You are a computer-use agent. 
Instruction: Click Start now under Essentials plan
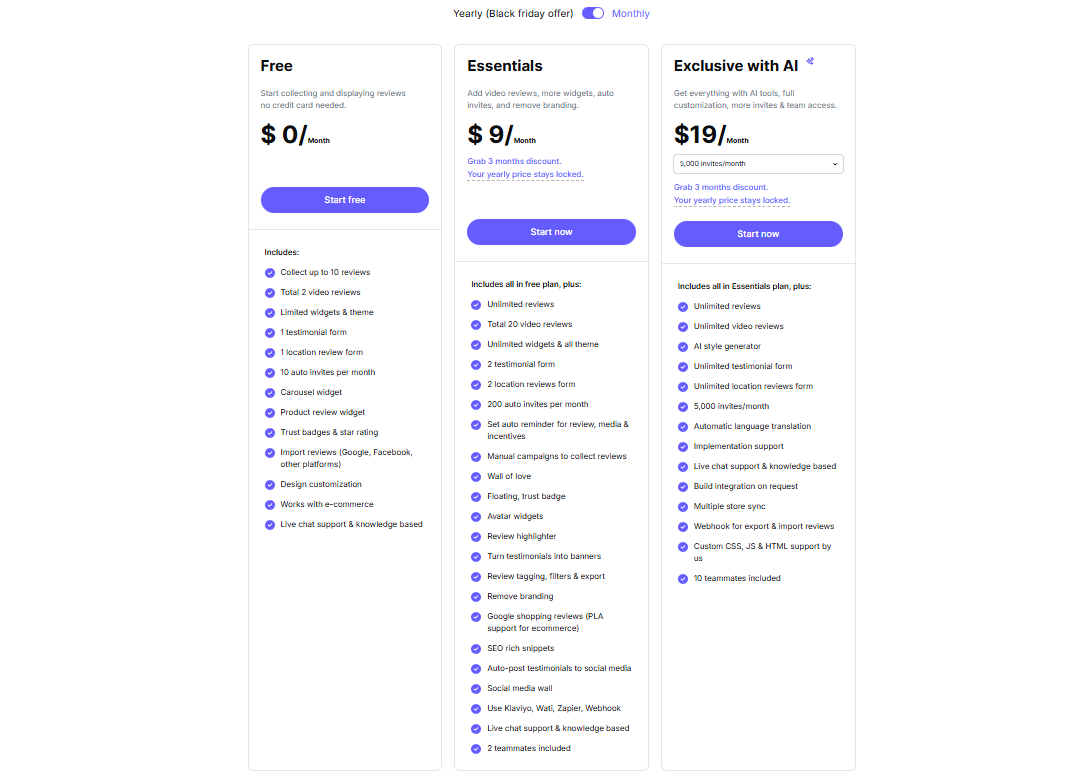551,232
